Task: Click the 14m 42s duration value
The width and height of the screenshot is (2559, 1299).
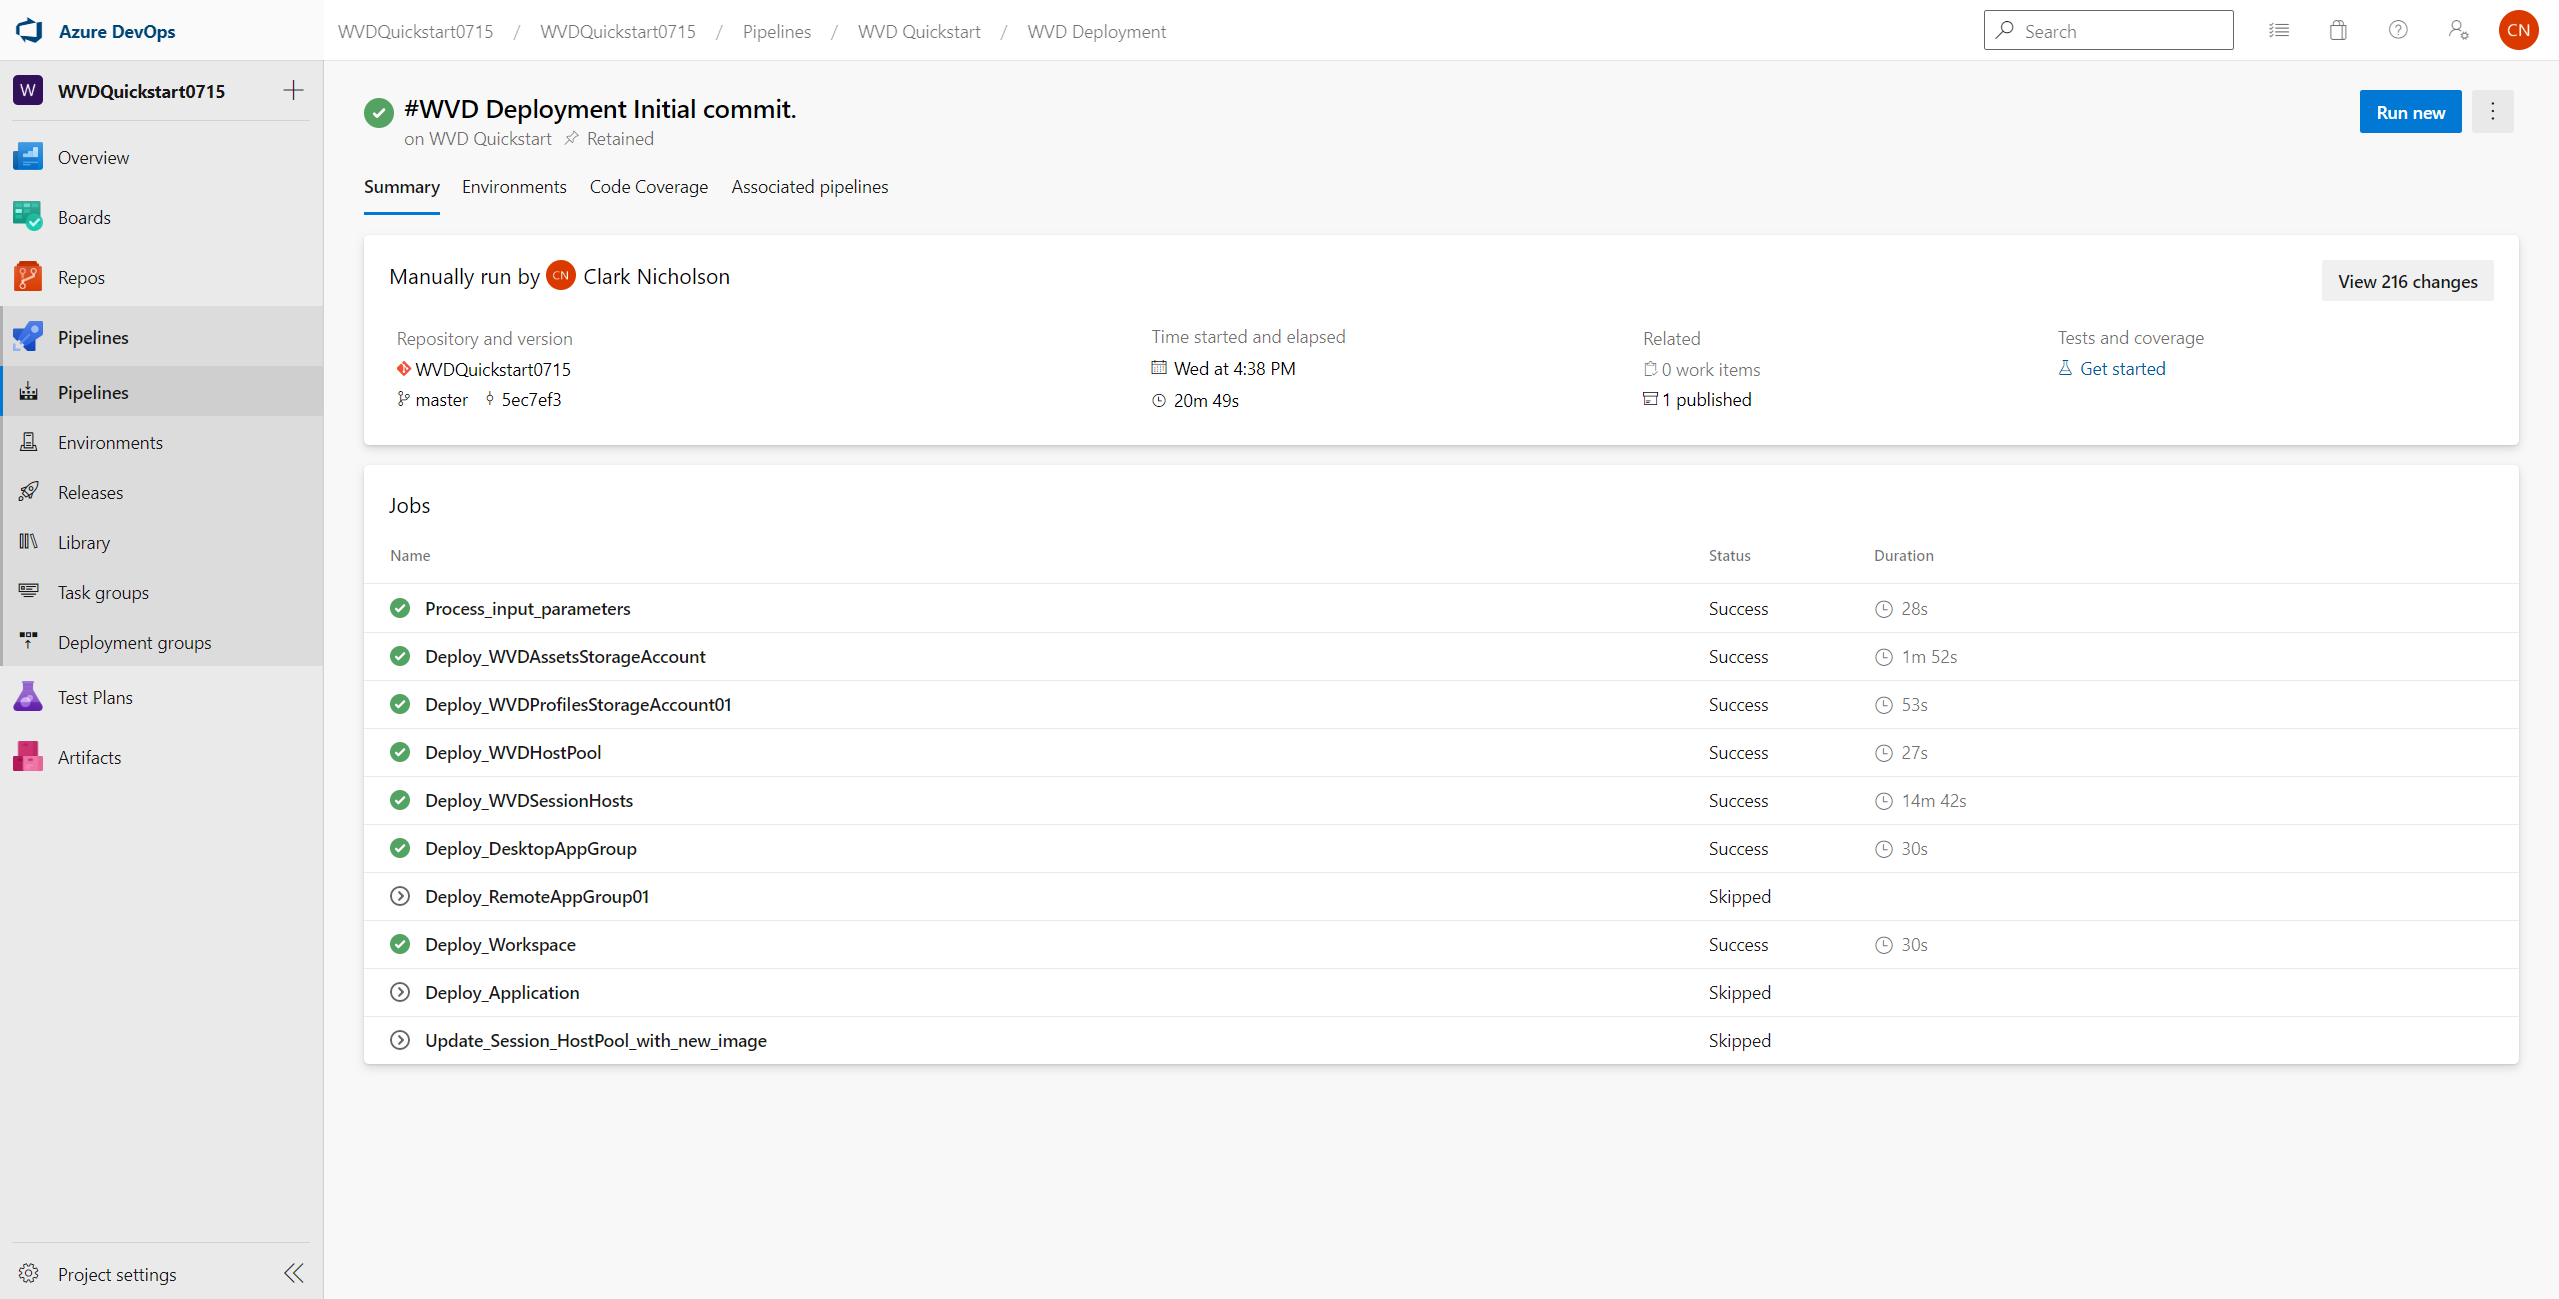Action: coord(1933,800)
